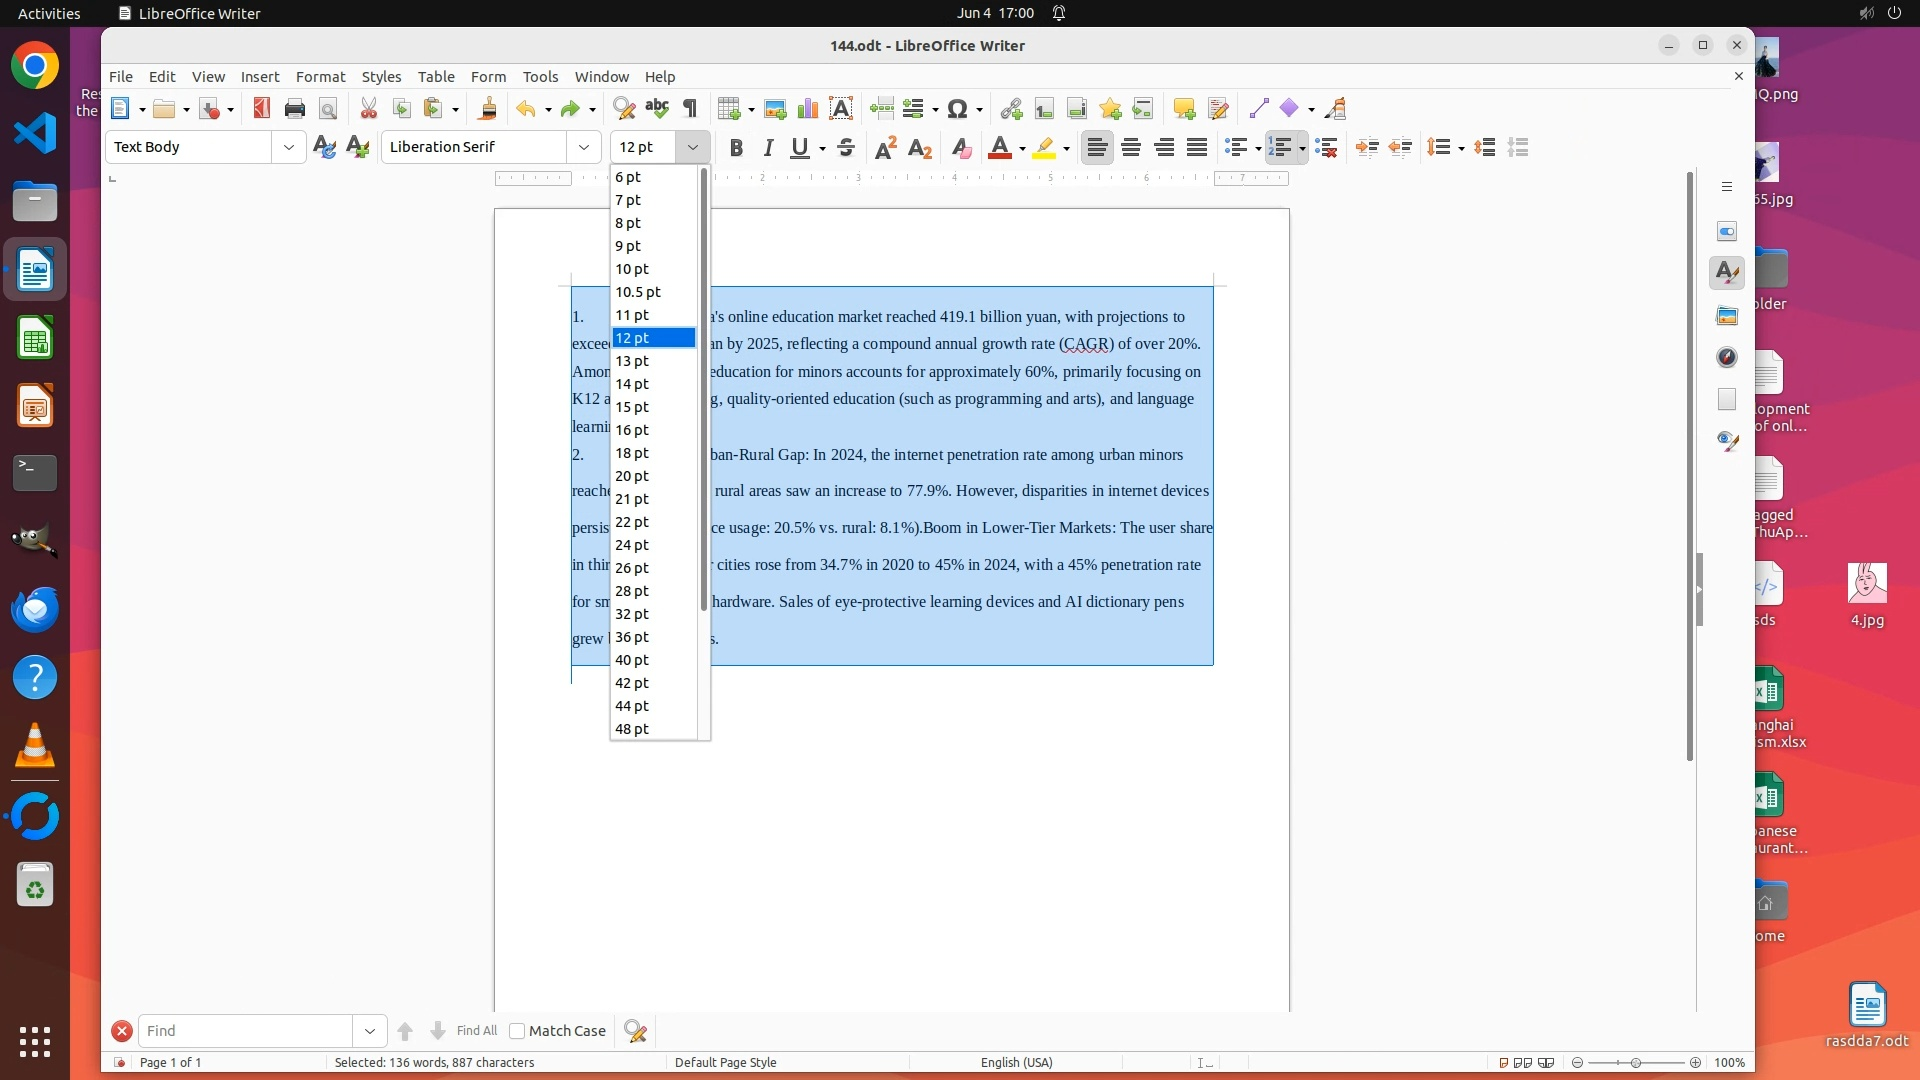Enable the Match Case checkbox
Image resolution: width=1920 pixels, height=1080 pixels.
click(517, 1031)
